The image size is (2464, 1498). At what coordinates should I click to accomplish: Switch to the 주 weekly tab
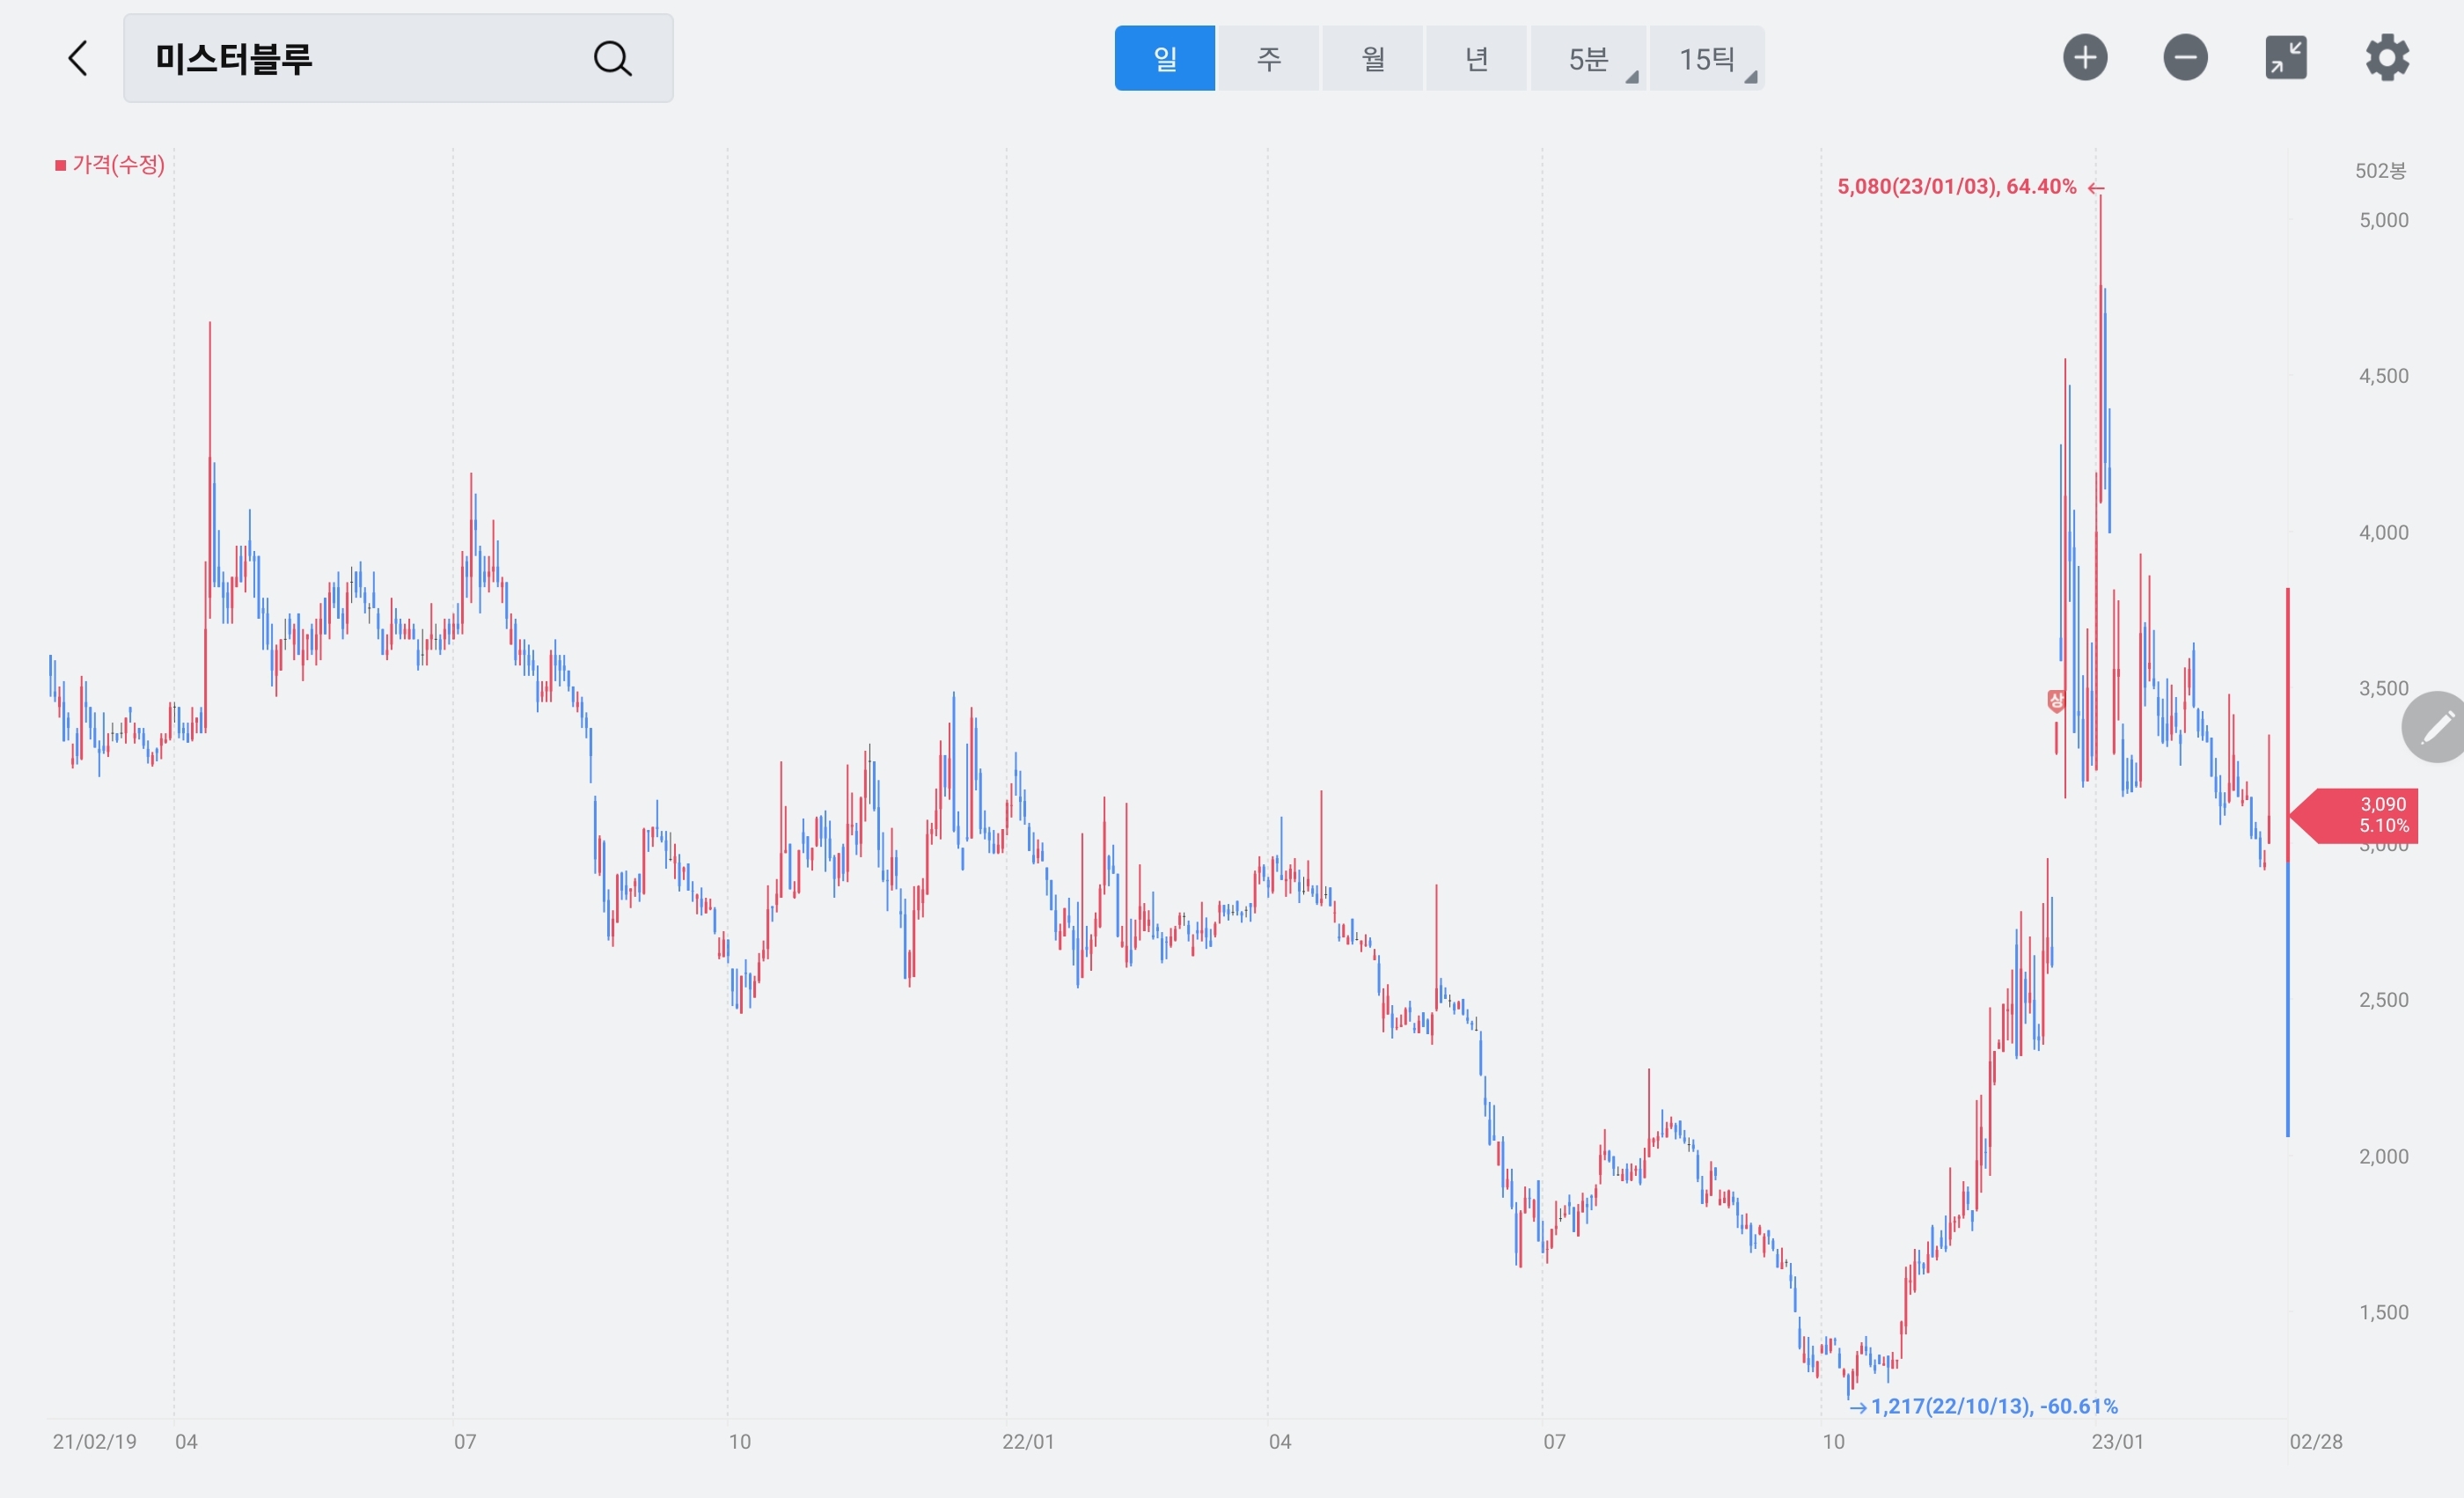point(1268,58)
